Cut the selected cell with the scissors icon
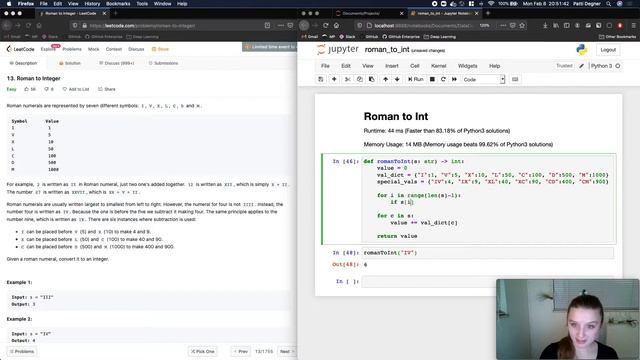Image resolution: width=640 pixels, height=360 pixels. click(348, 79)
